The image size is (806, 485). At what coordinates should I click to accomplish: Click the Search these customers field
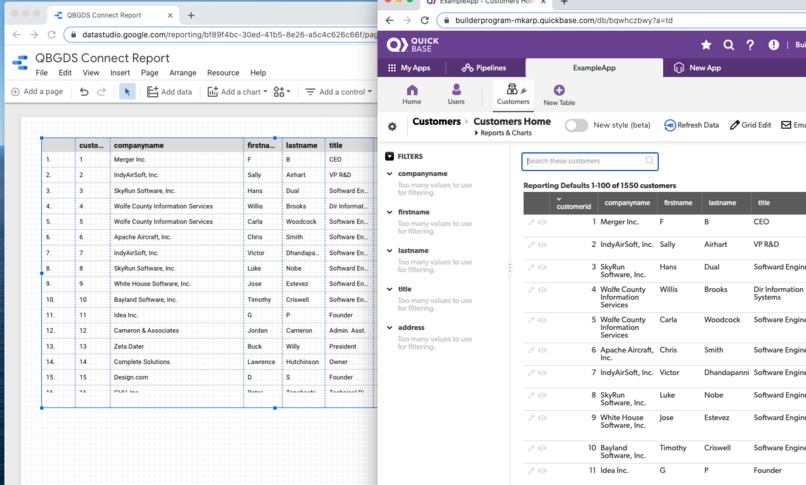point(590,161)
